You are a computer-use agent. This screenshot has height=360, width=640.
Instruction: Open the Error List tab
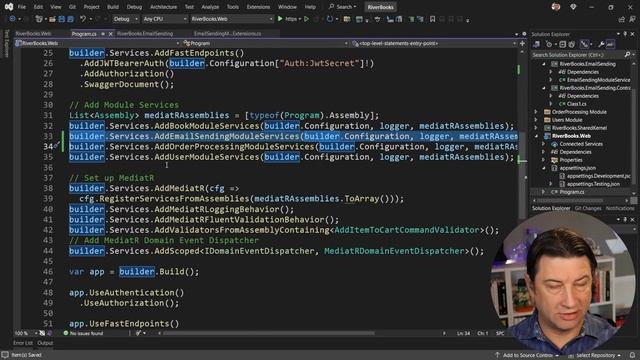tap(23, 343)
